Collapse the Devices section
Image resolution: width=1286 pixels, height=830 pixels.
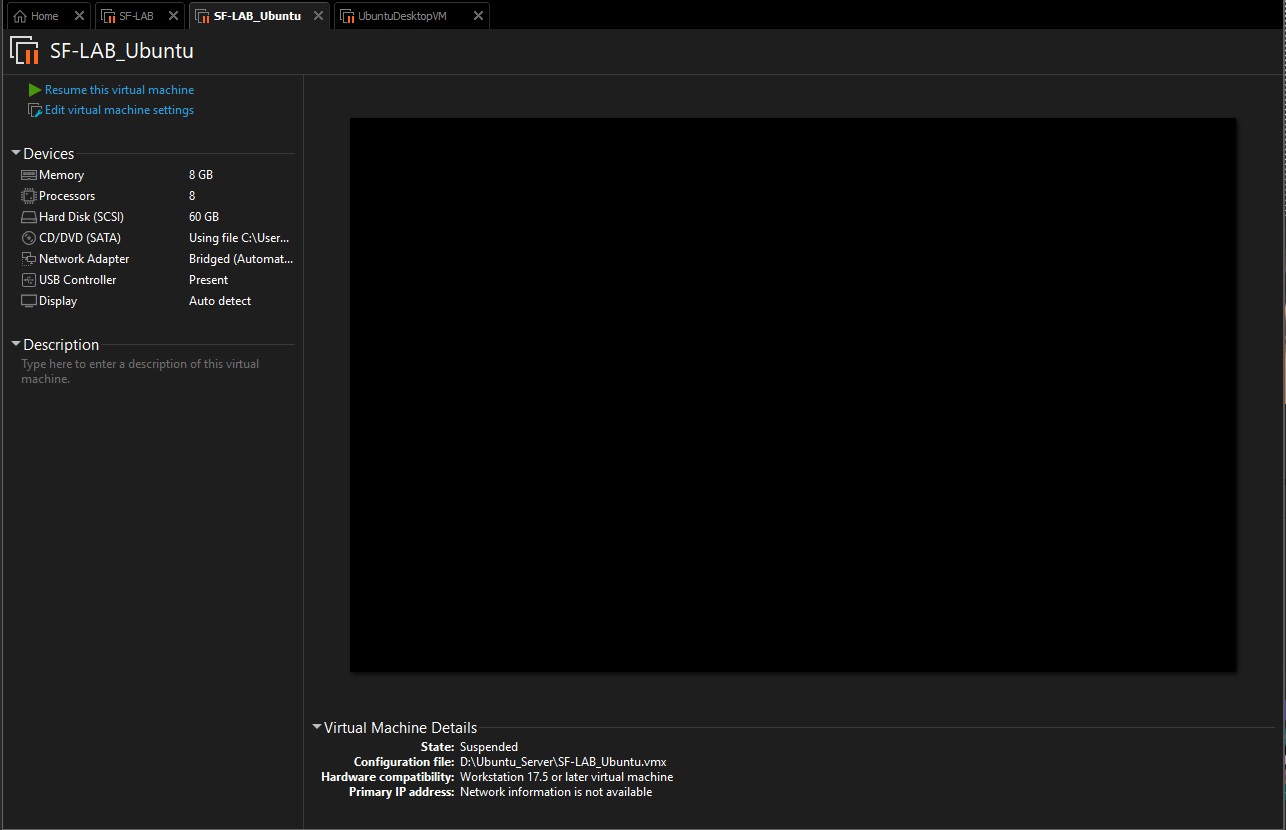(16, 154)
